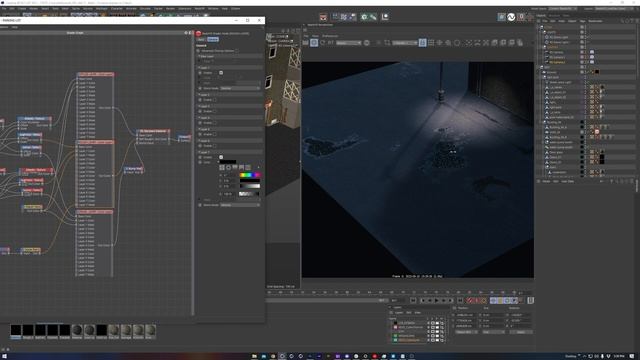Screen dimensions: 640x360
Task: Click the notification icon at taskbar's far right
Action: click(632, 356)
